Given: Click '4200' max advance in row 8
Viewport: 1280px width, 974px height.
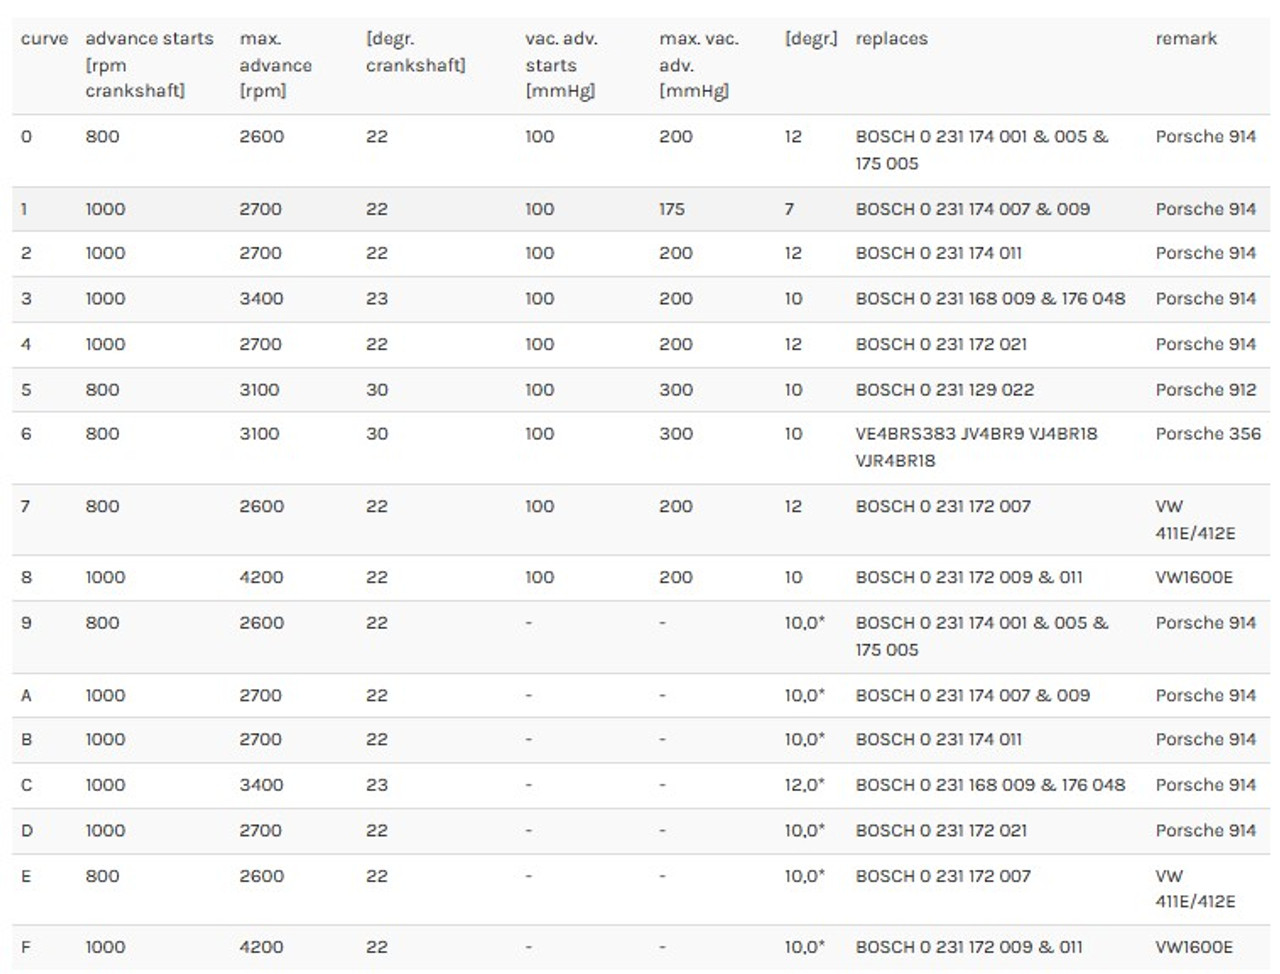Looking at the screenshot, I should click(x=261, y=577).
